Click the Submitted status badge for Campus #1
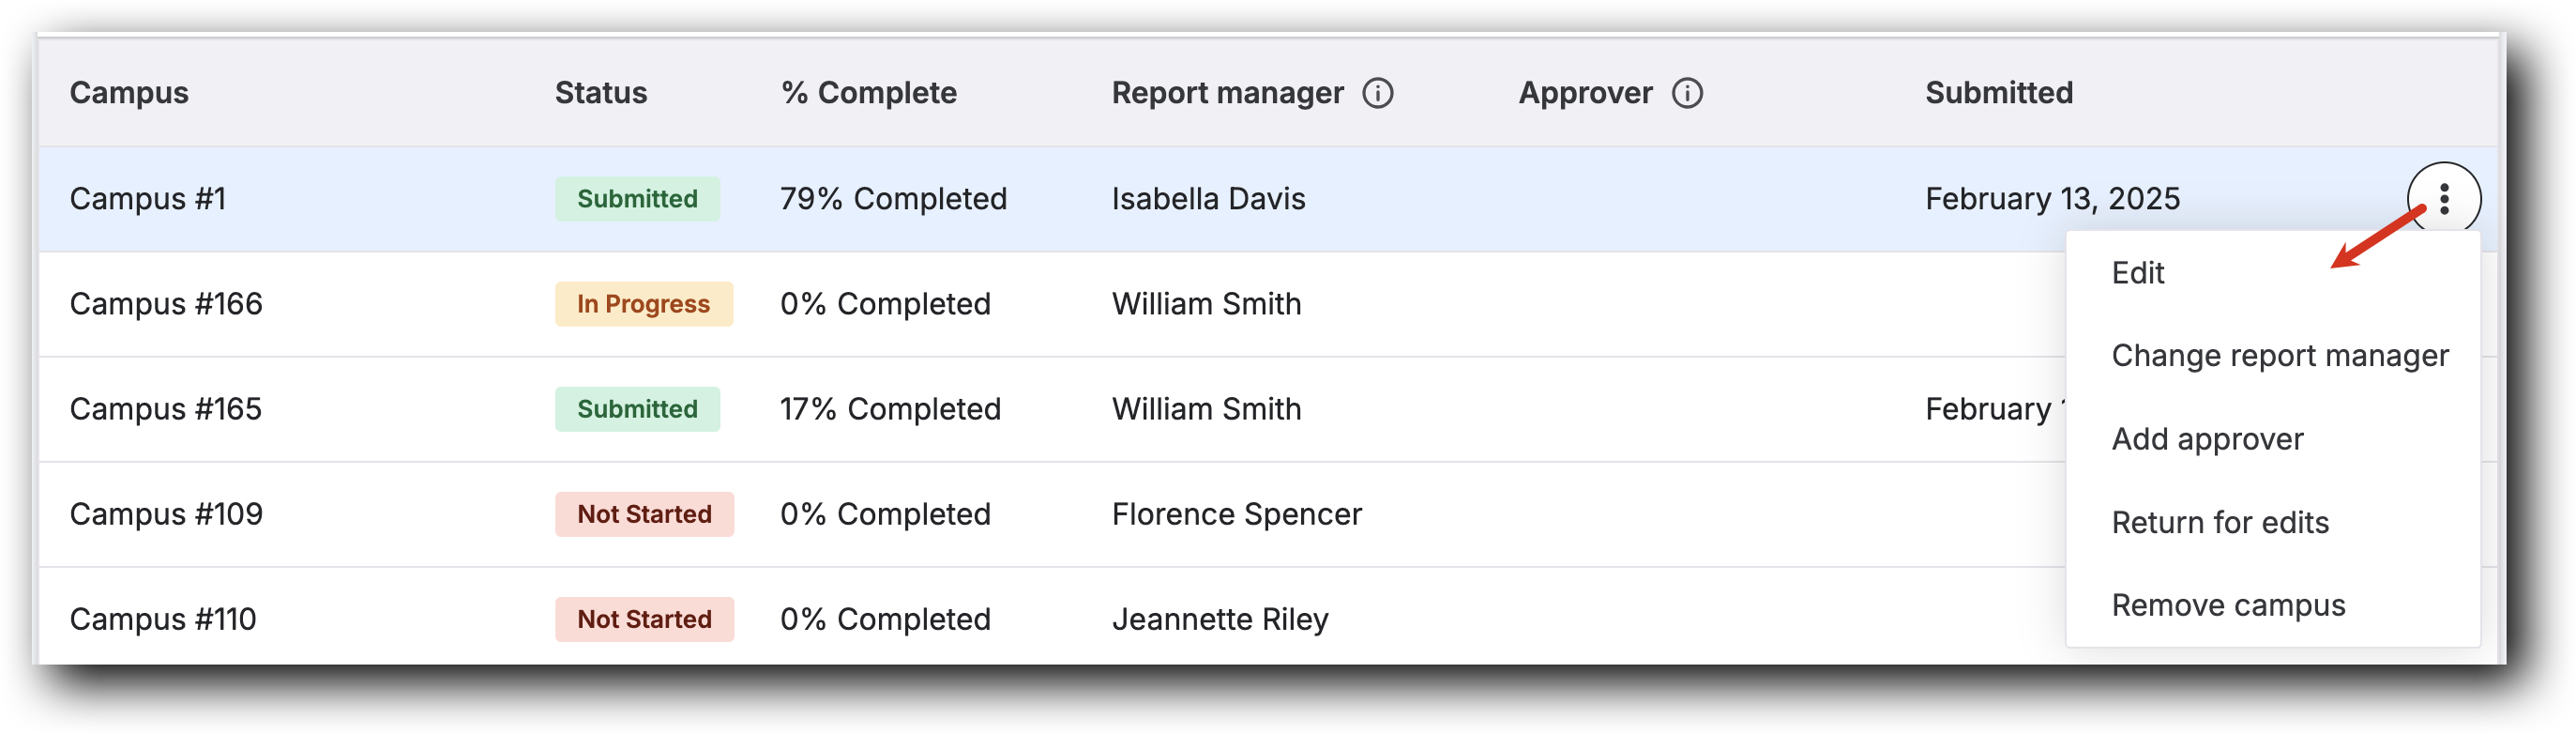This screenshot has width=2576, height=734. [637, 198]
